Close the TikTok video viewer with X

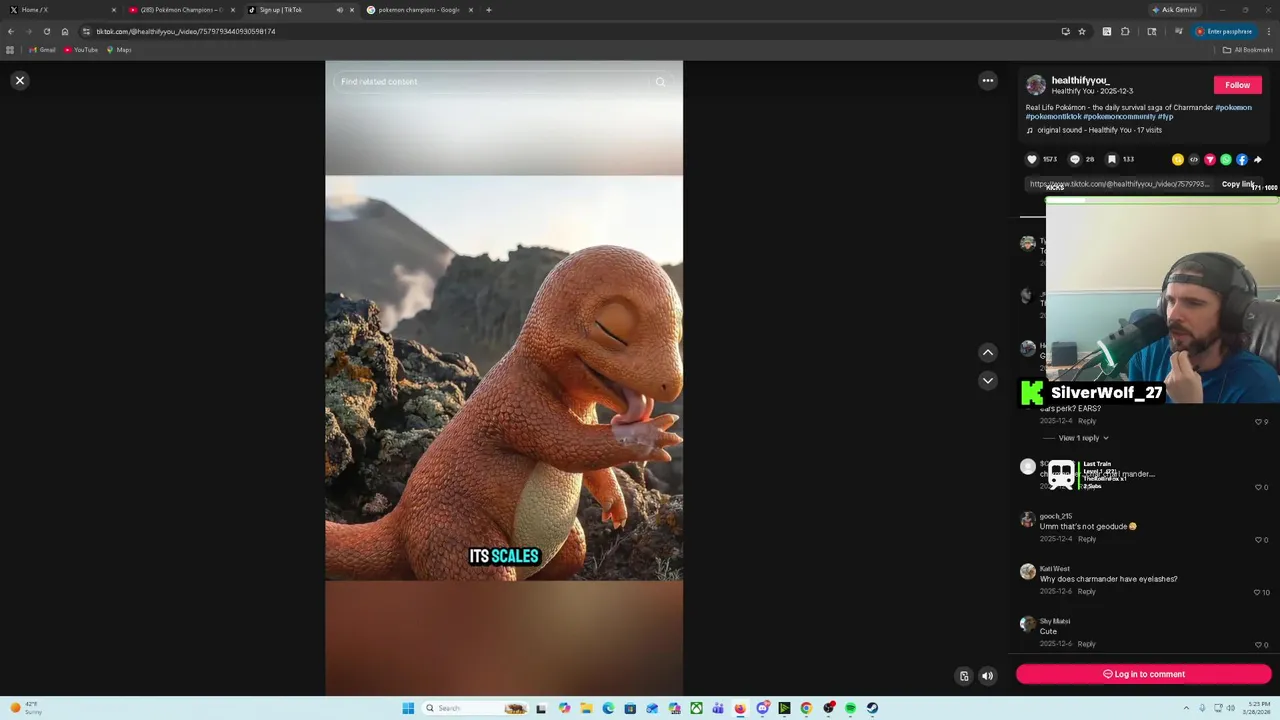point(19,80)
